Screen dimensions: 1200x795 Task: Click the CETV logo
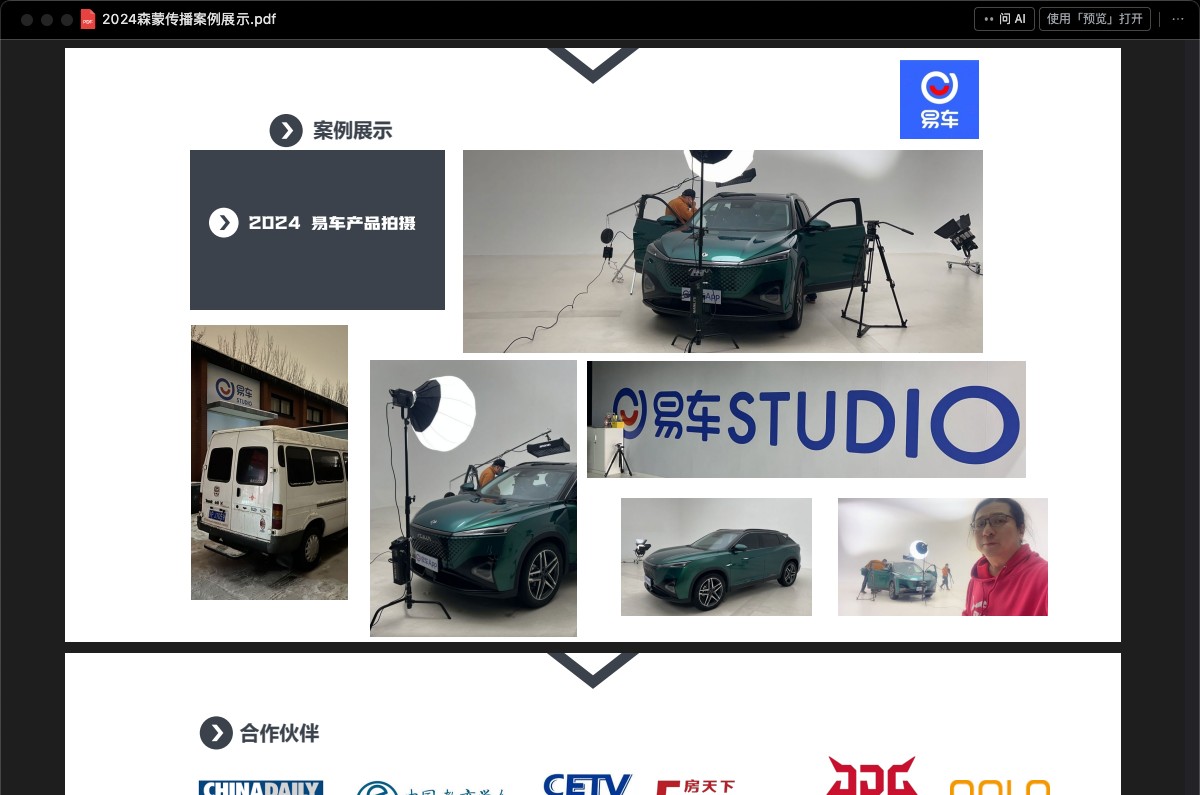(588, 784)
